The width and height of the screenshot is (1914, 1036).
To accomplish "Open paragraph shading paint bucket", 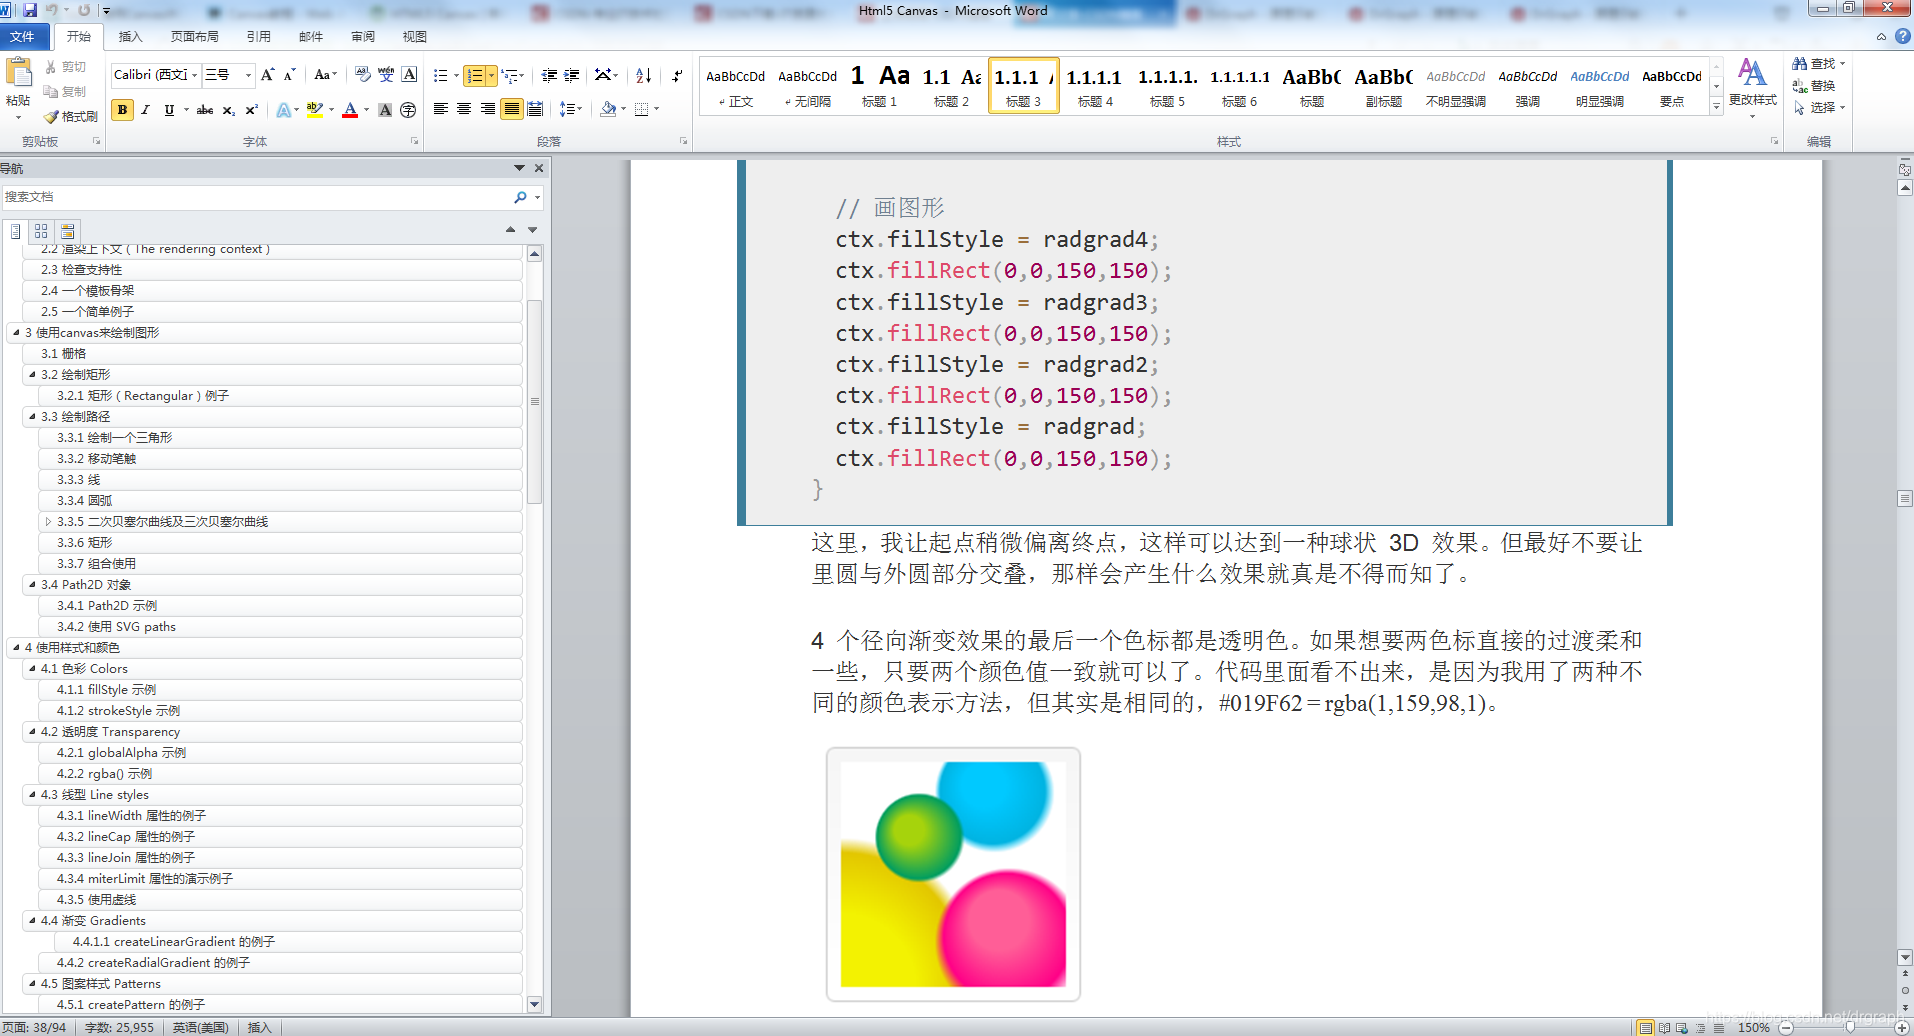I will (x=608, y=109).
